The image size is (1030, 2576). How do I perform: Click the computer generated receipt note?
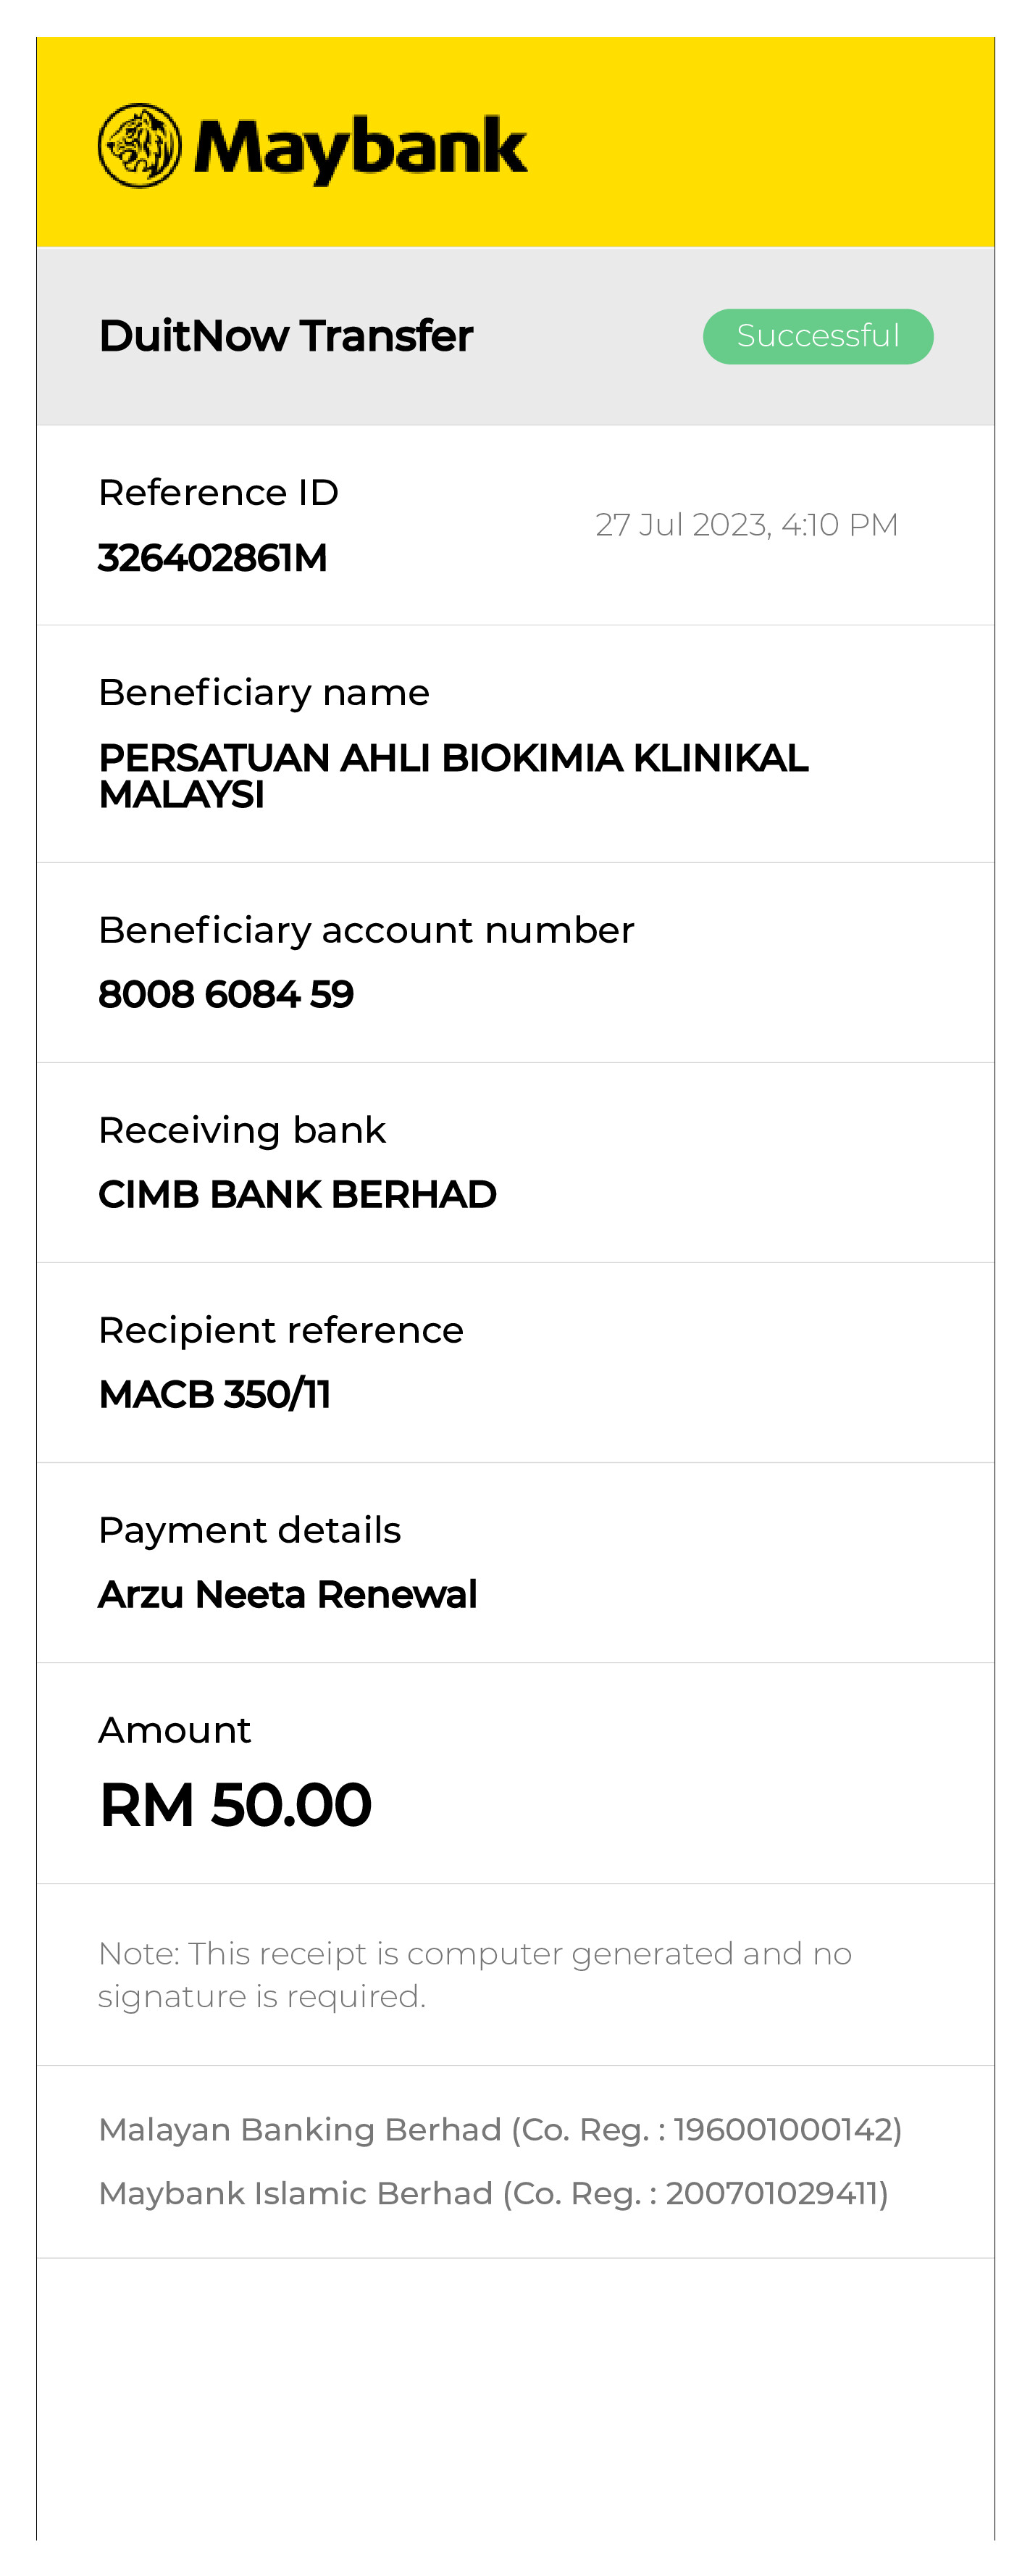475,1974
